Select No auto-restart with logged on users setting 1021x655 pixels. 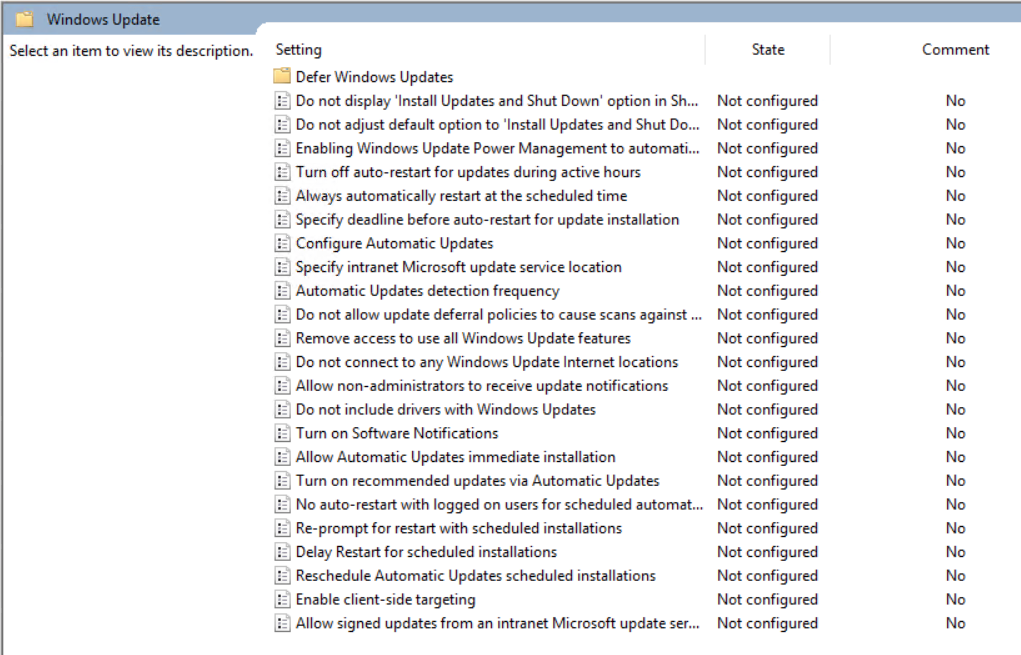[x=499, y=505]
